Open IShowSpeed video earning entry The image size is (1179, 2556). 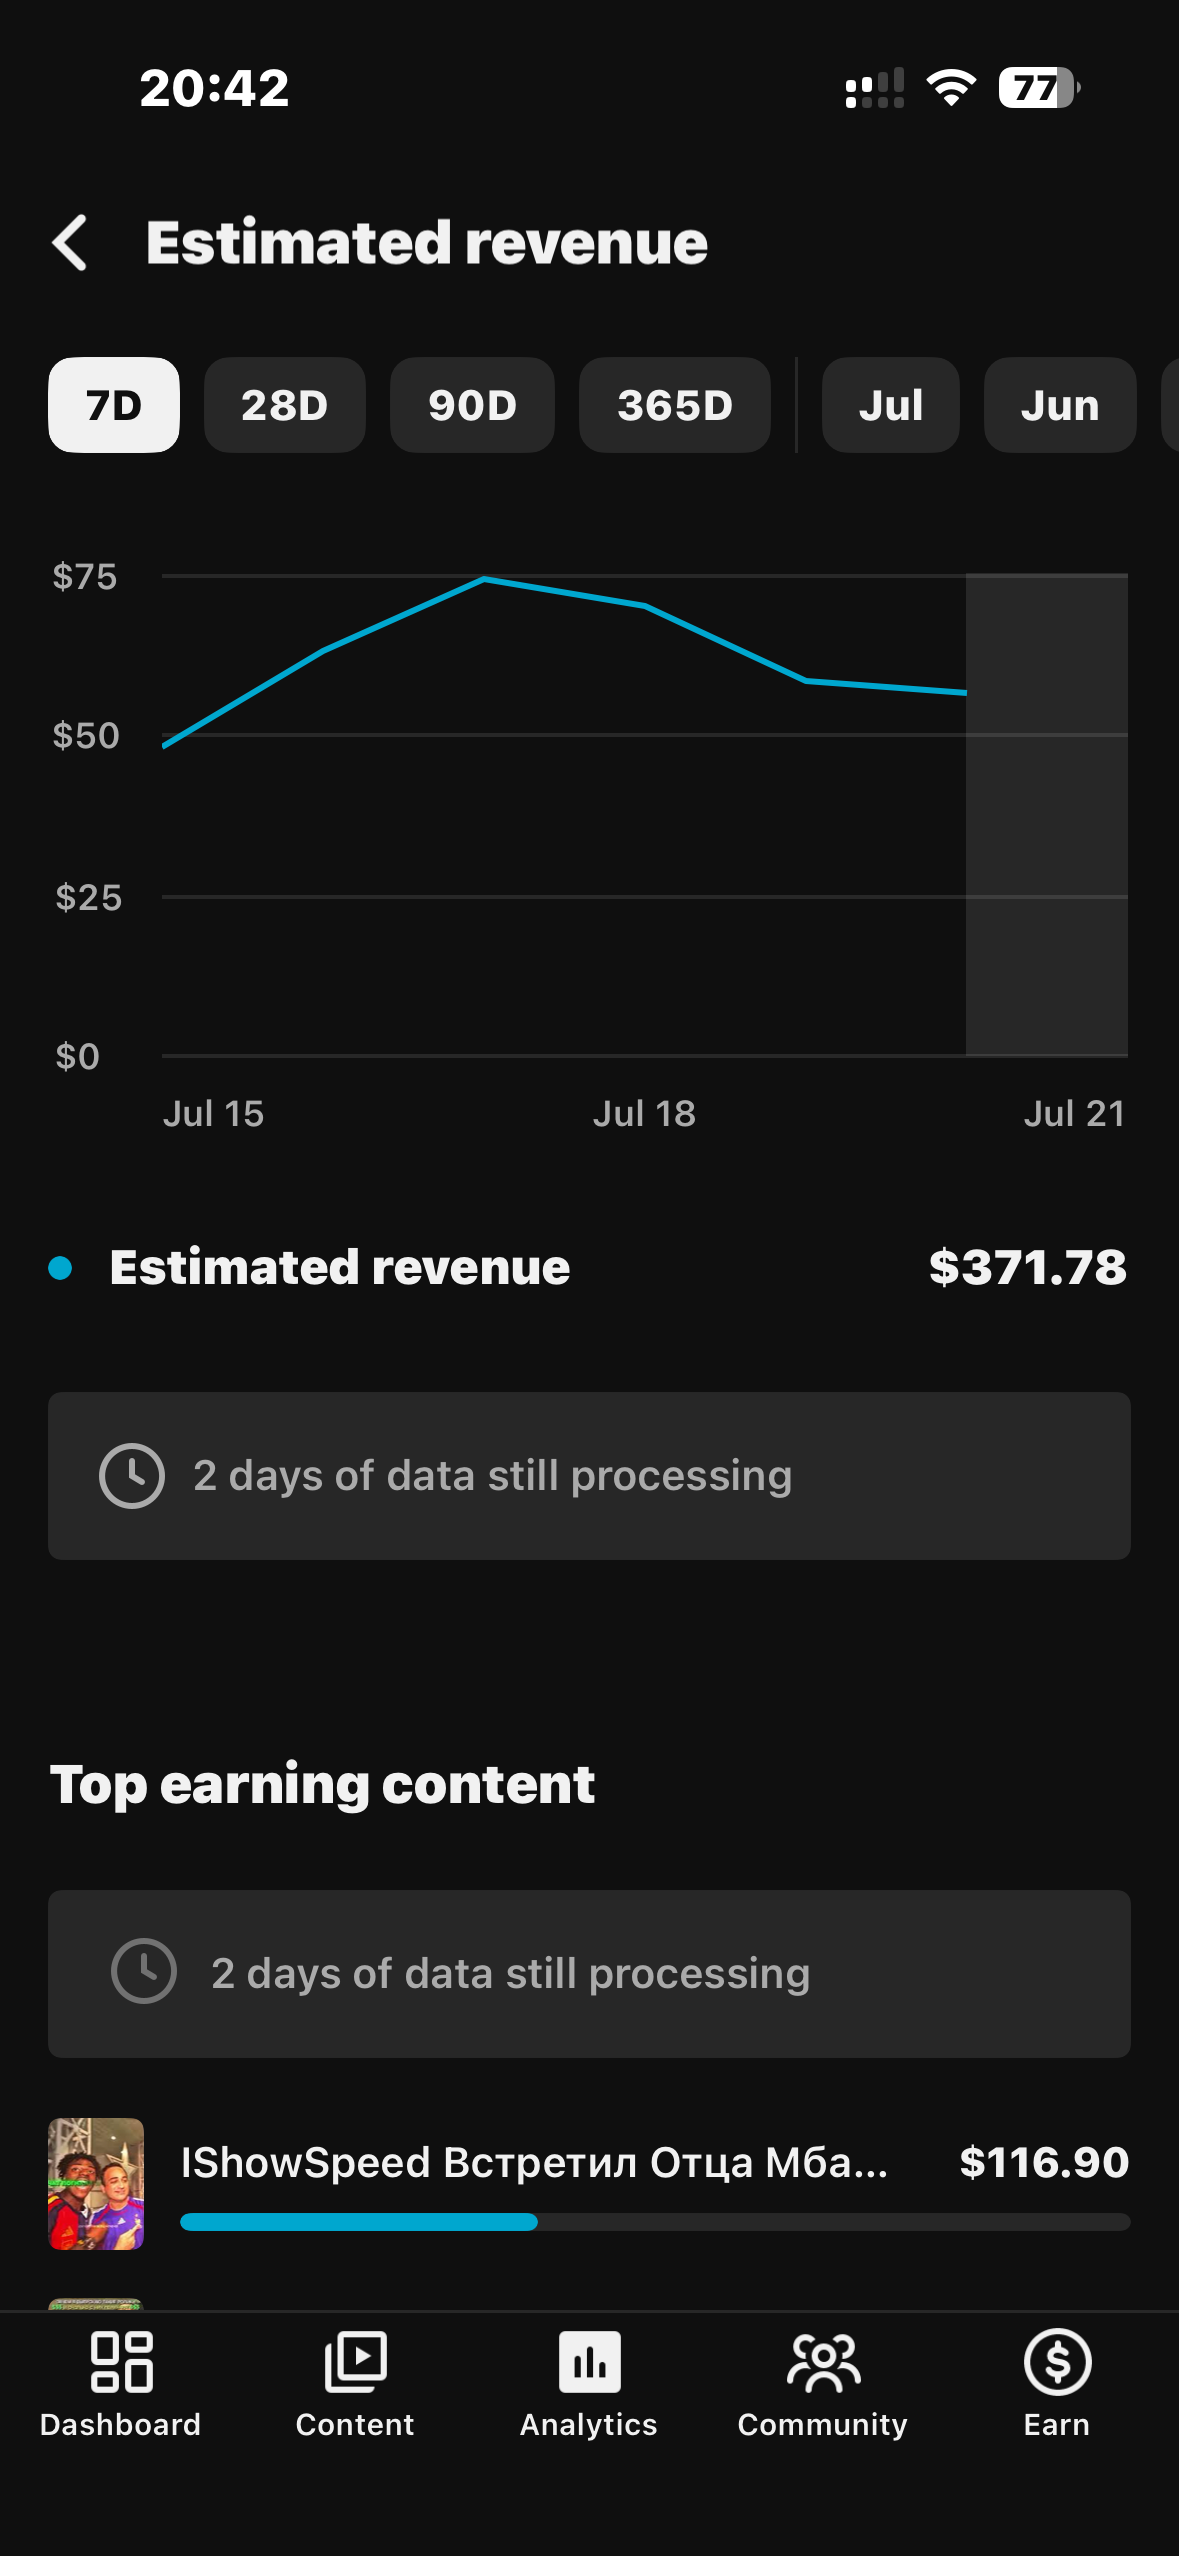coord(589,2184)
